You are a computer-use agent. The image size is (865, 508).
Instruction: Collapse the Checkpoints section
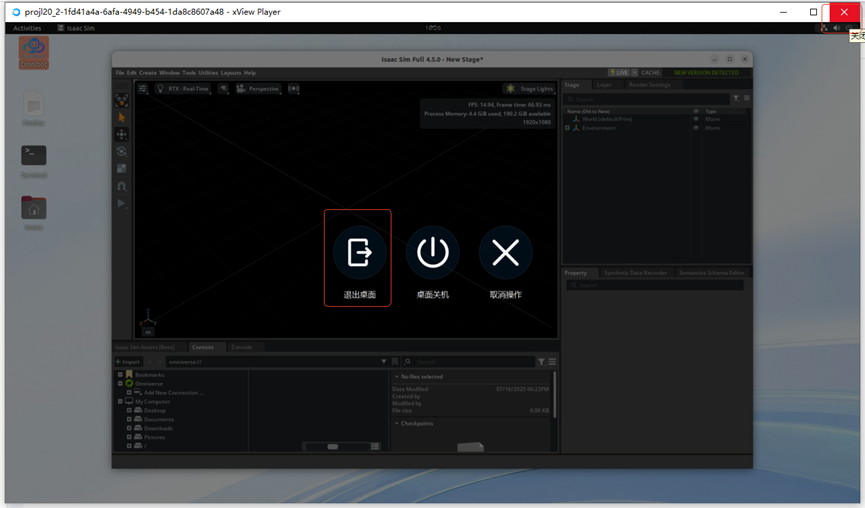(x=397, y=424)
